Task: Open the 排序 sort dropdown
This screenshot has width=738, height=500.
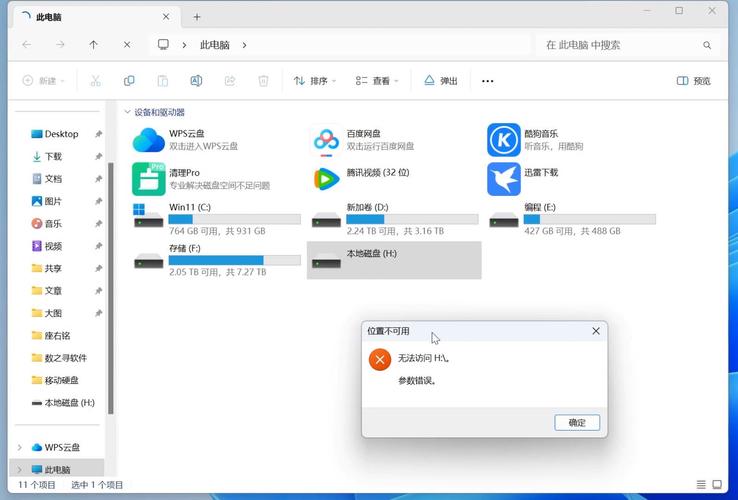Action: [x=315, y=81]
